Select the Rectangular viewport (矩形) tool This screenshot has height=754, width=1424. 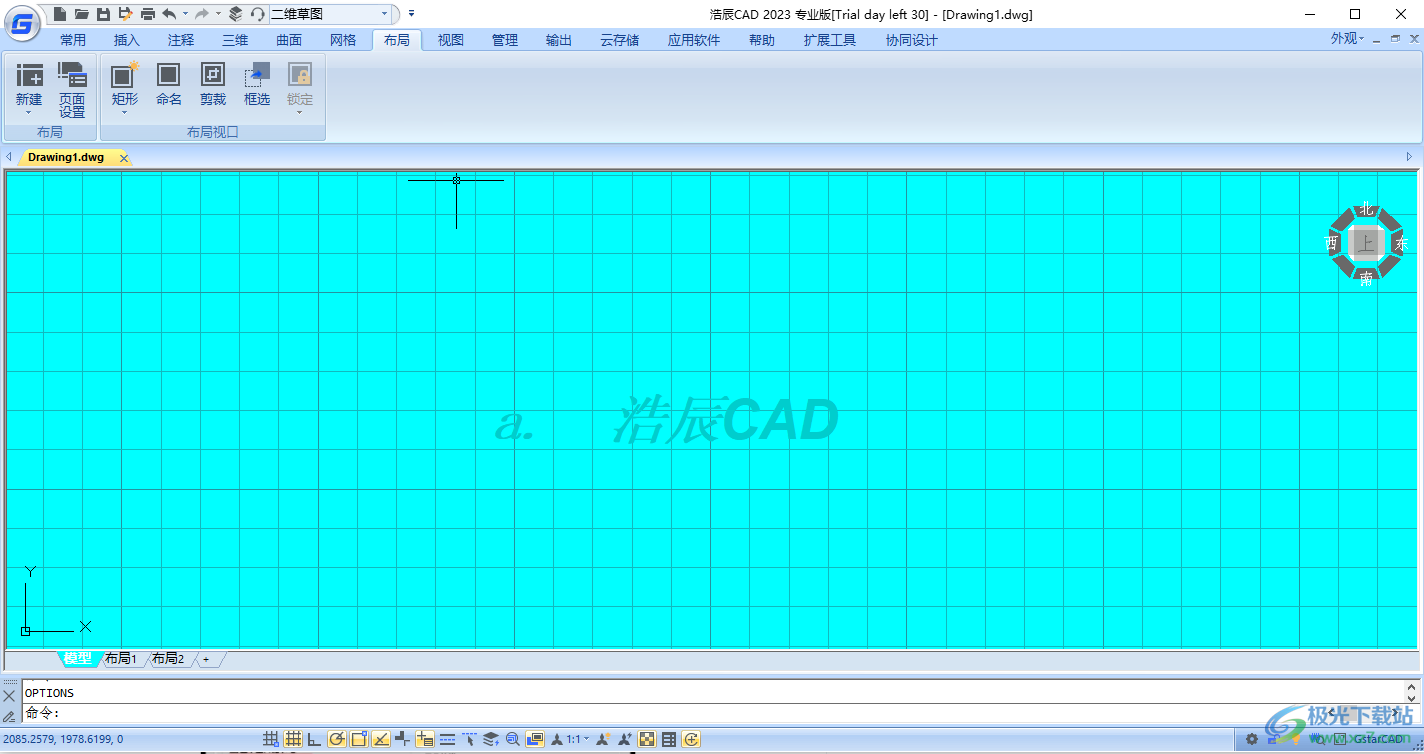(125, 75)
